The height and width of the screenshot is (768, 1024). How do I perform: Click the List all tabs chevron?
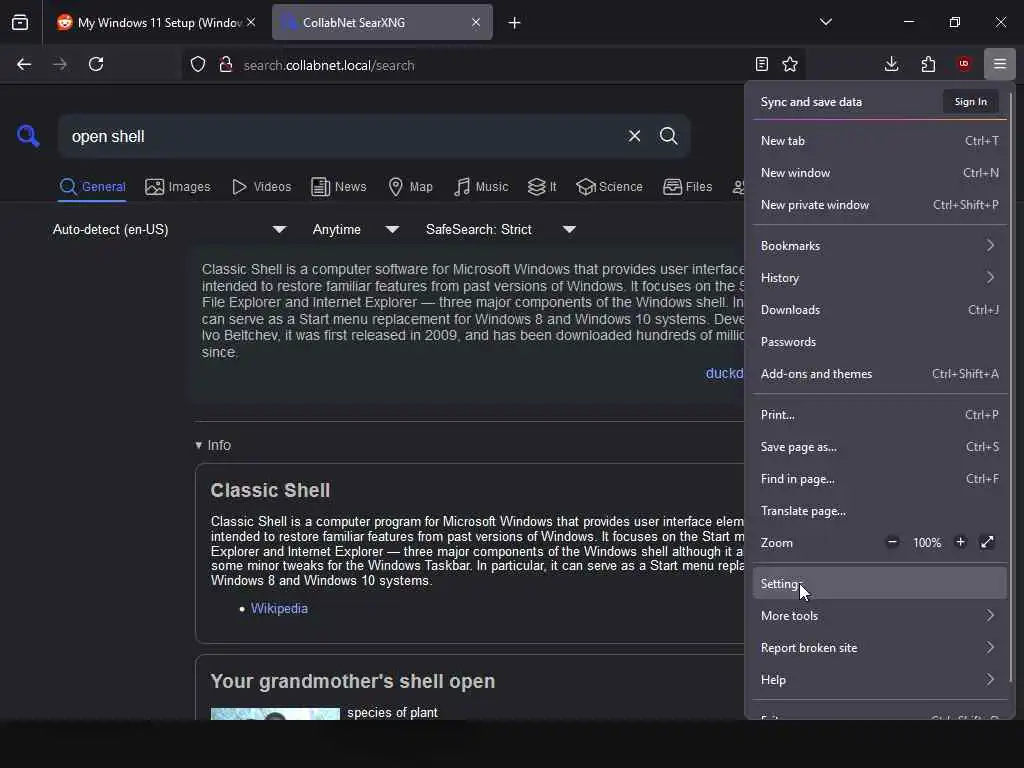tap(826, 22)
